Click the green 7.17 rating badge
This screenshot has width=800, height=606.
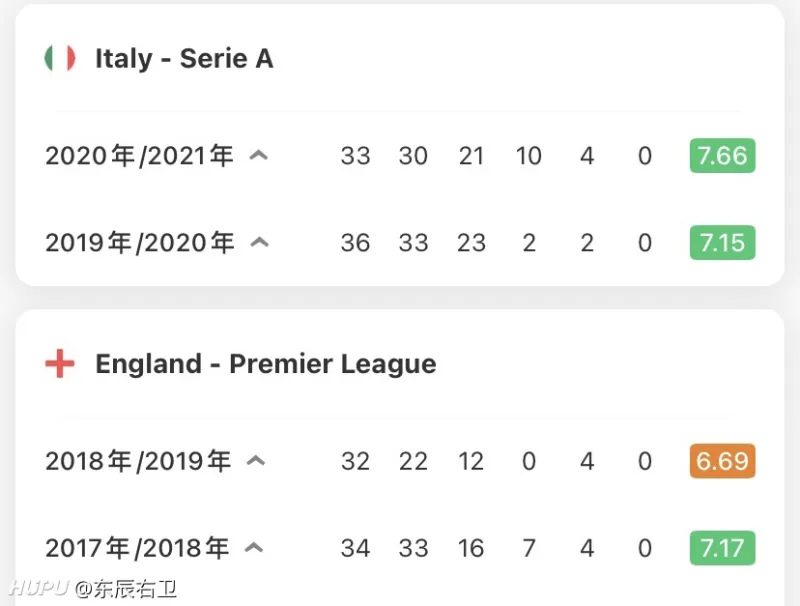722,548
